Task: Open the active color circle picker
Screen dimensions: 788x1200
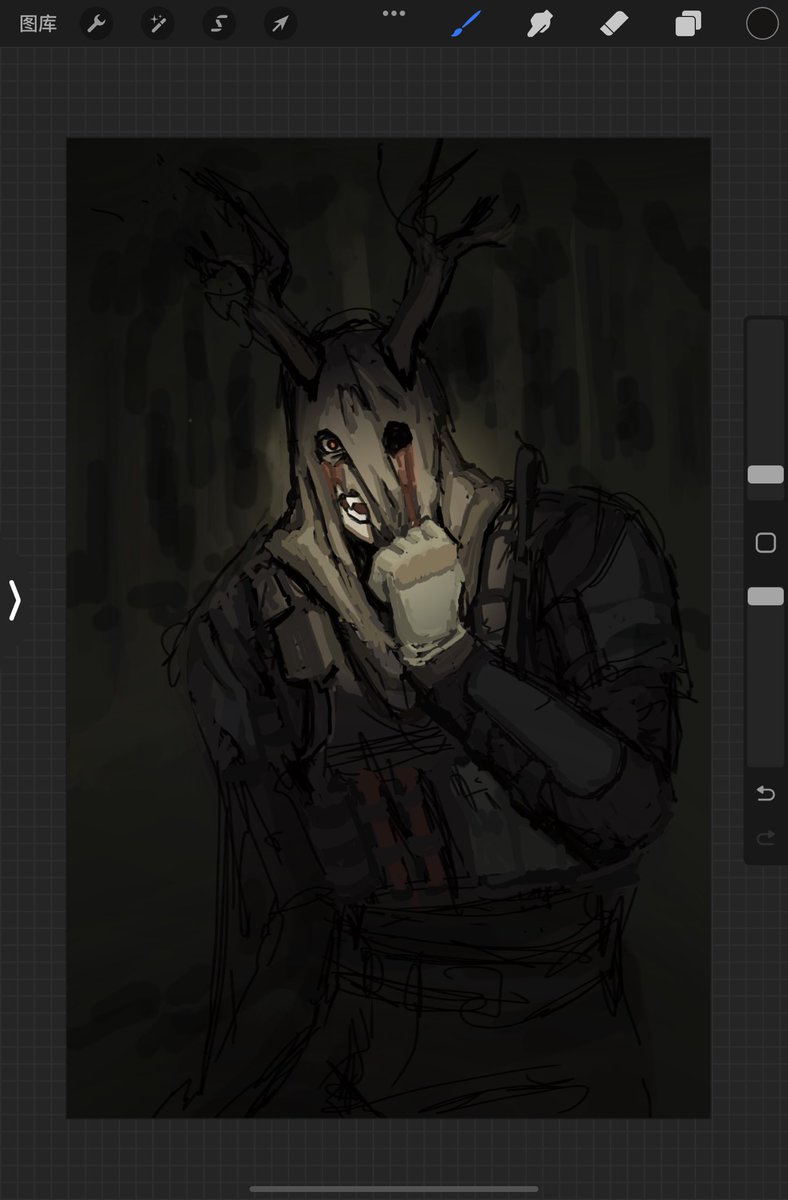Action: point(762,24)
